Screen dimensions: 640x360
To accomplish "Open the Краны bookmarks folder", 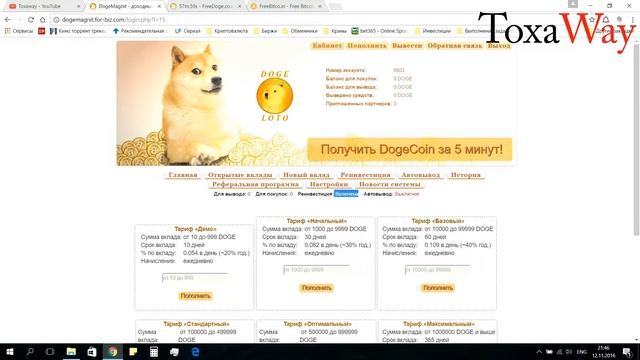I will click(x=335, y=31).
